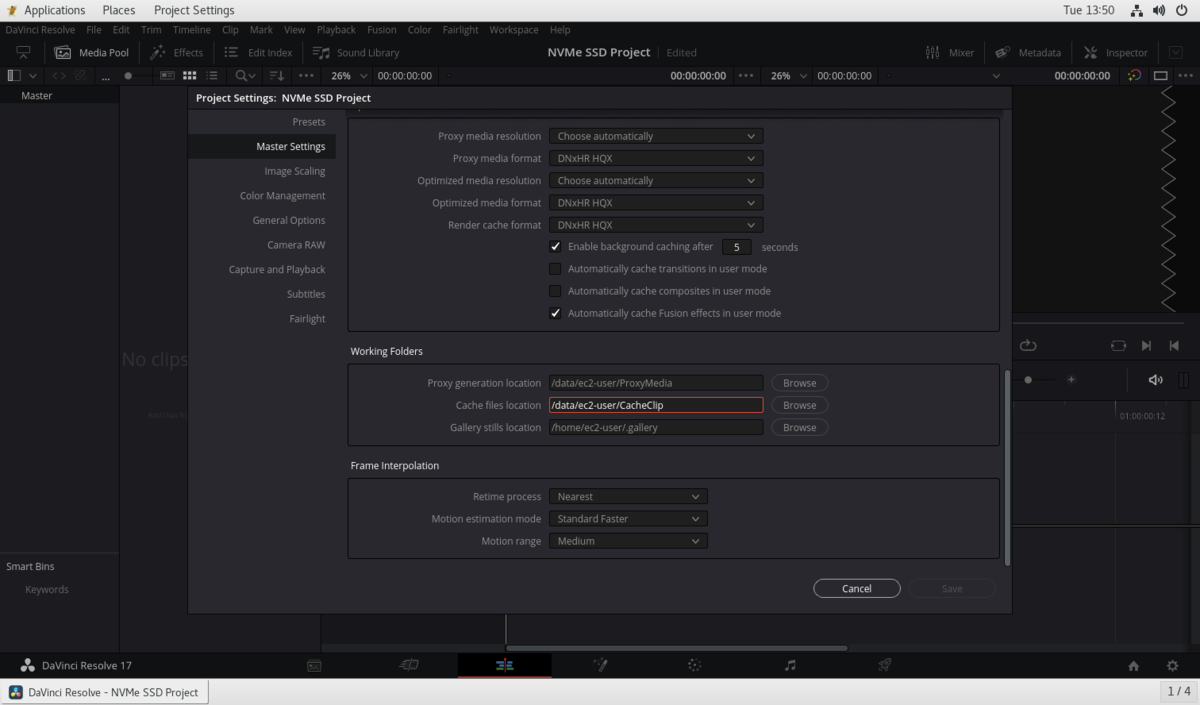Viewport: 1200px width, 705px height.
Task: Open the Effects library panel
Action: [x=176, y=52]
